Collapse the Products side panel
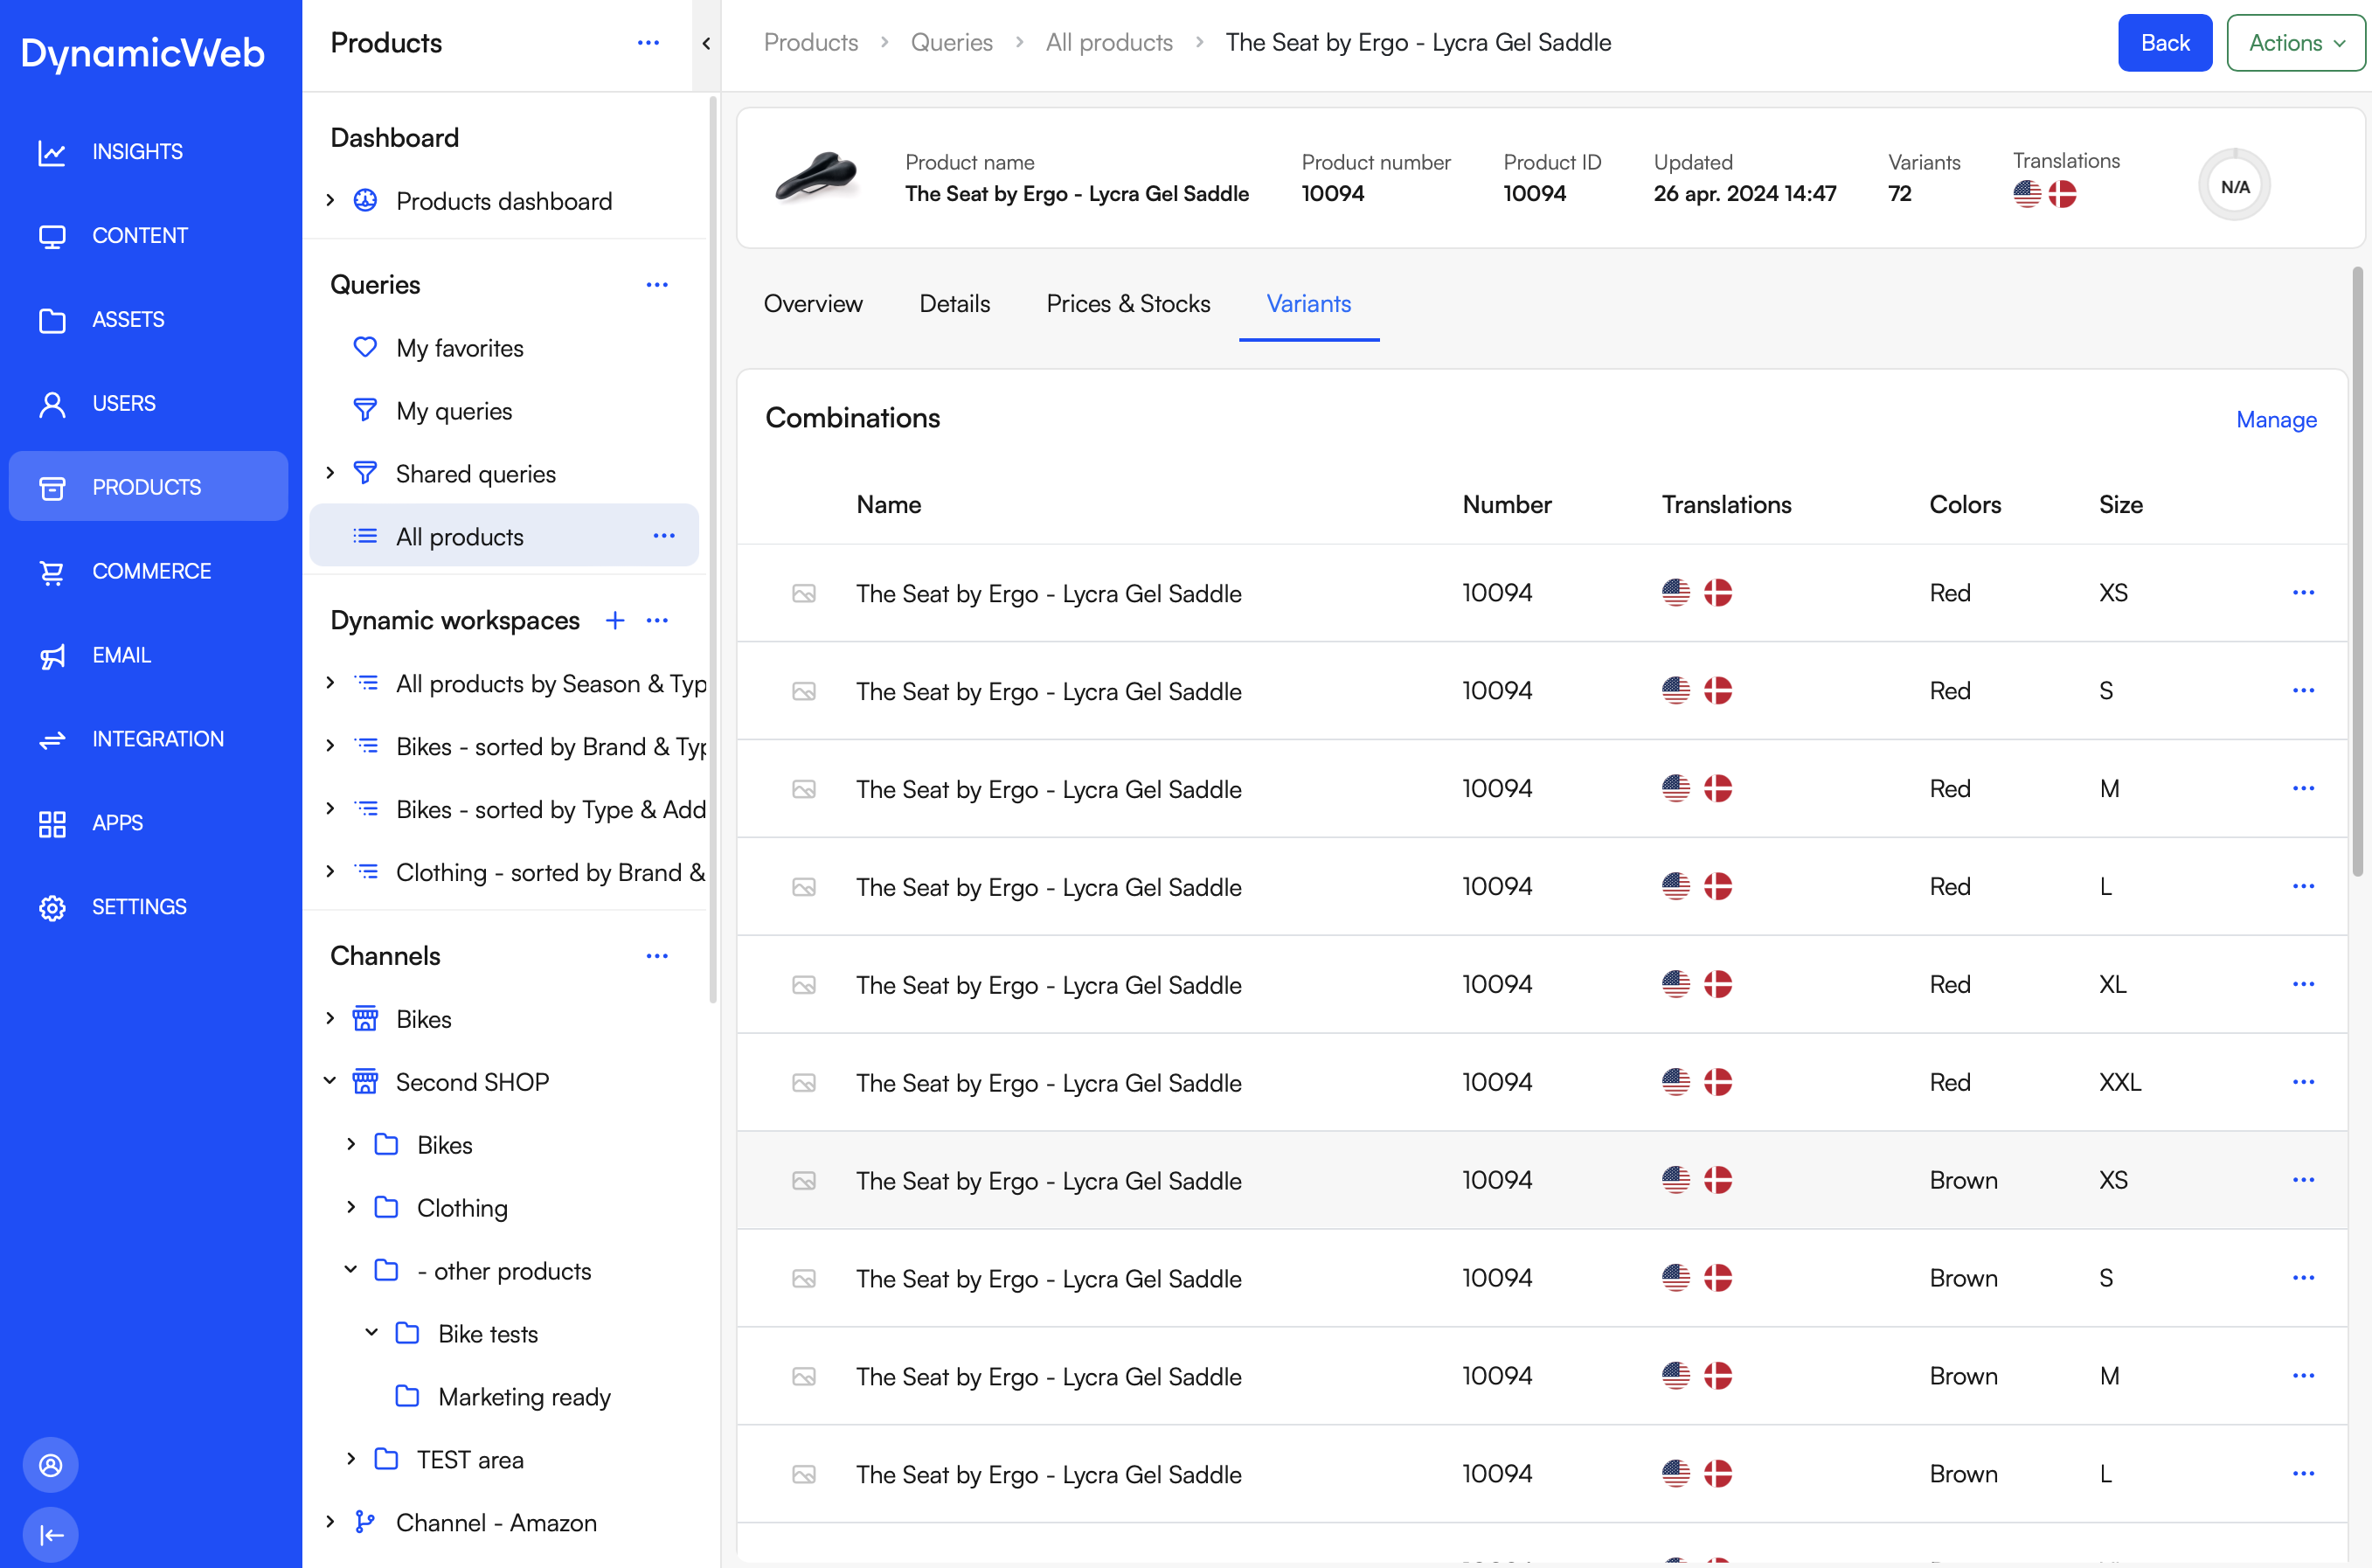The image size is (2372, 1568). (x=706, y=44)
